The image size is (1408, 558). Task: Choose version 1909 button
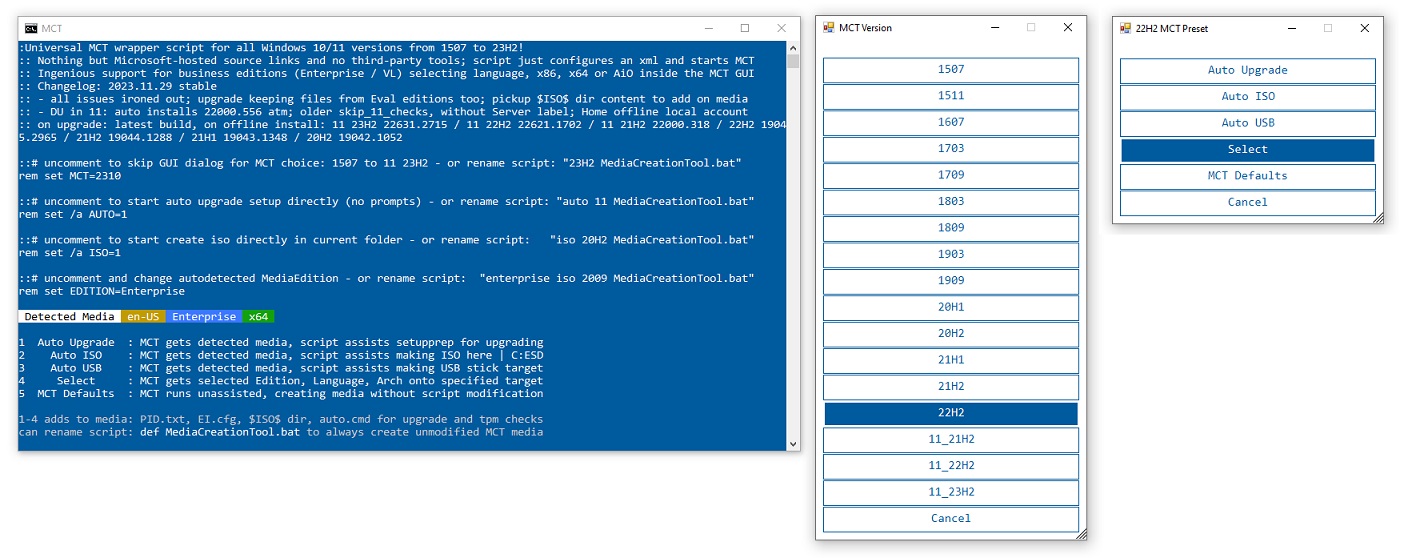pyautogui.click(x=951, y=281)
